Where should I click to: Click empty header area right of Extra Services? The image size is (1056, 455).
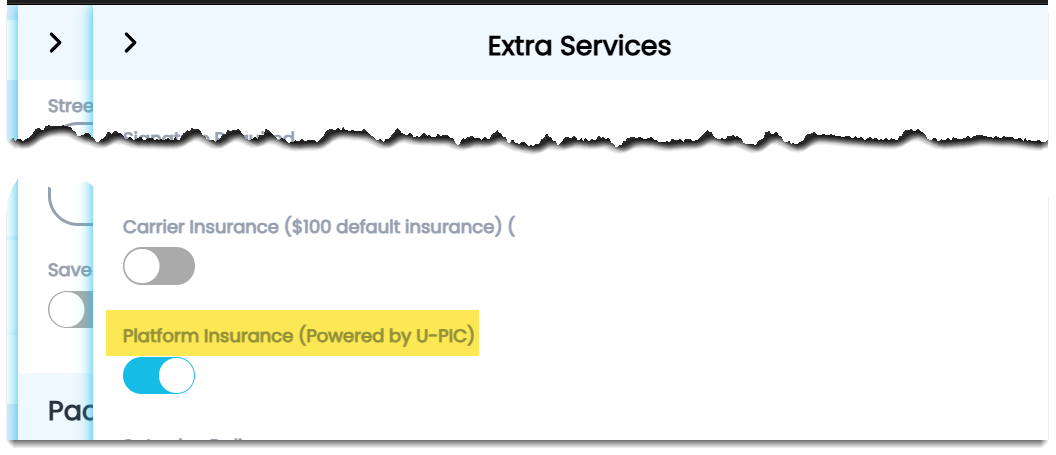pyautogui.click(x=850, y=45)
